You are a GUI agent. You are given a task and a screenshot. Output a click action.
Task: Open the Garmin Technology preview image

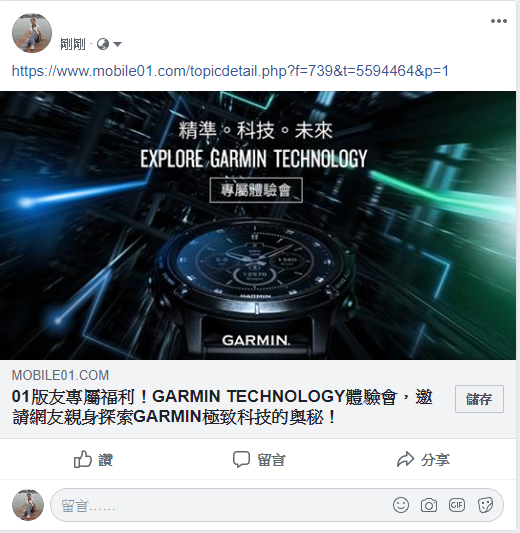pos(258,225)
